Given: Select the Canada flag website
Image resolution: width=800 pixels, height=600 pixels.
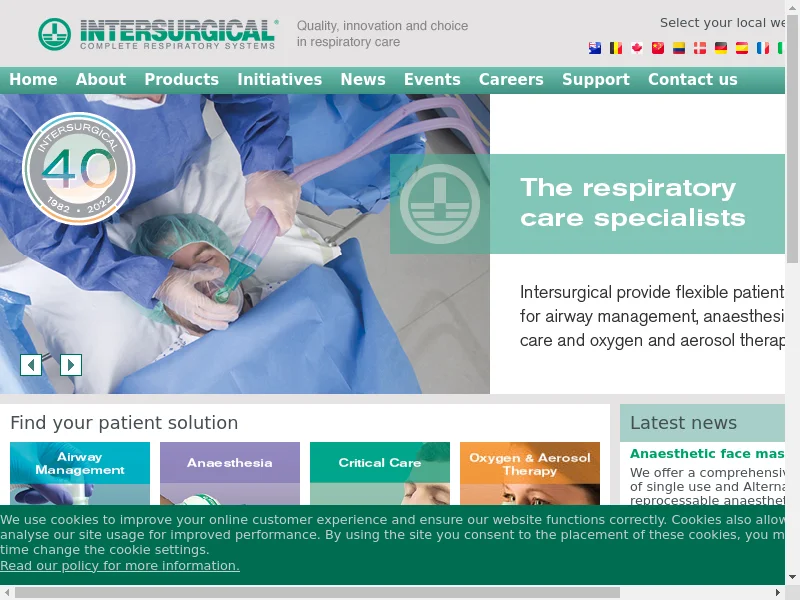Looking at the screenshot, I should tap(637, 48).
